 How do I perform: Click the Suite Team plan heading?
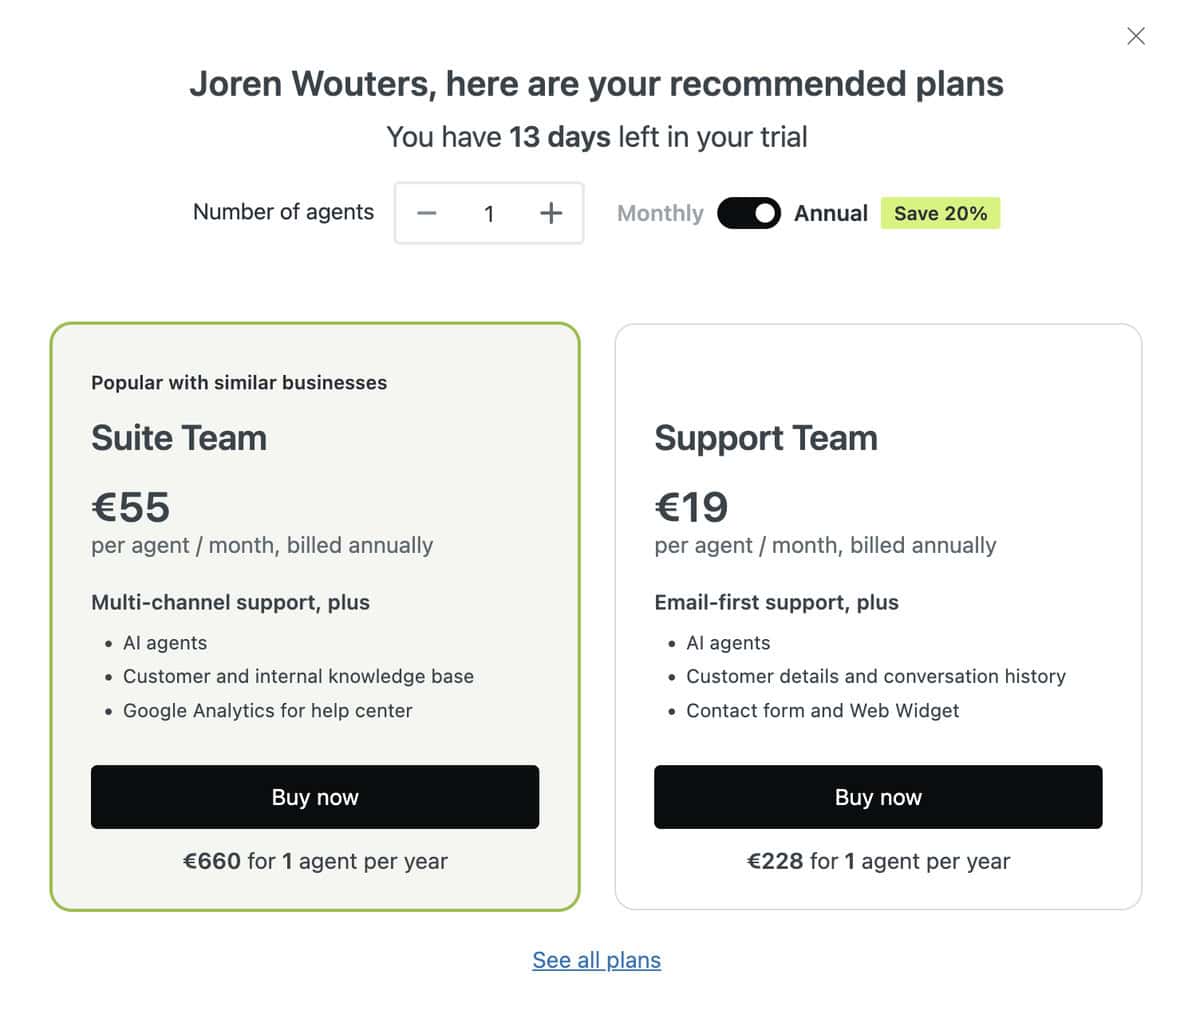click(x=179, y=438)
